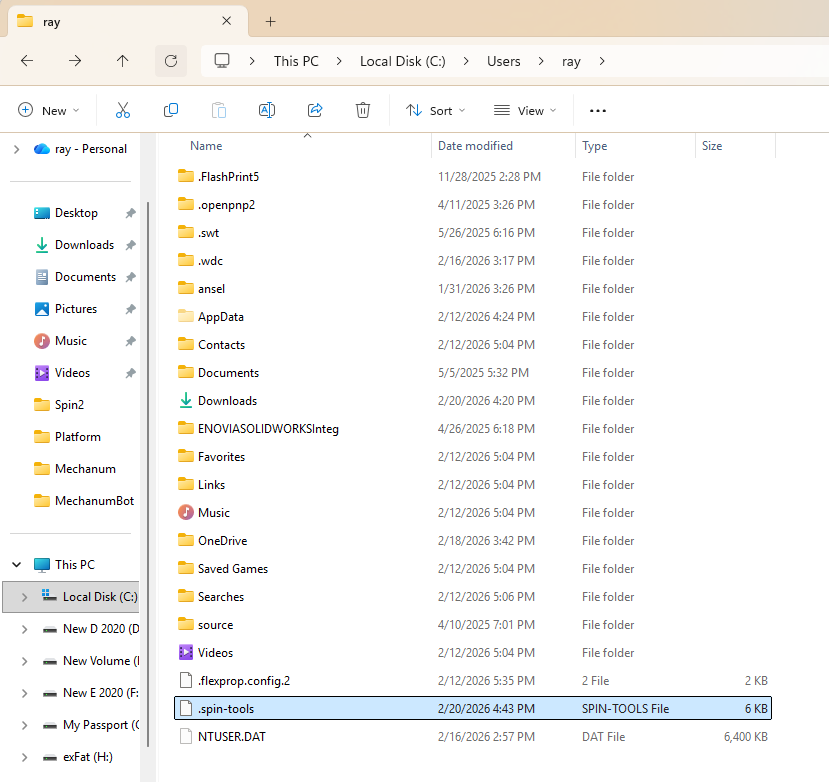Viewport: 829px width, 782px height.
Task: Go up one folder level arrow
Action: 122,61
